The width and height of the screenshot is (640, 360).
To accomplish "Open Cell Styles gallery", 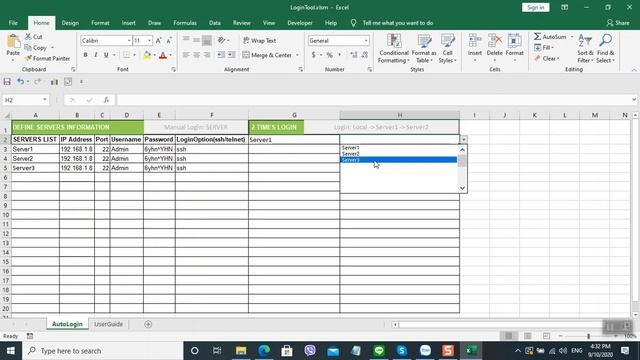I will [x=448, y=49].
